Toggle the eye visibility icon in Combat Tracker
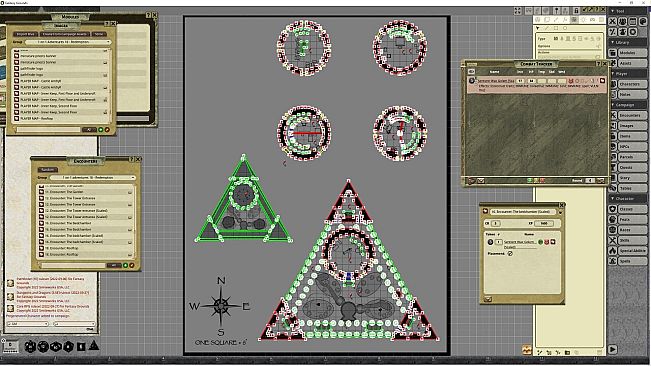Screen dimensions: 651x366 click(x=471, y=71)
